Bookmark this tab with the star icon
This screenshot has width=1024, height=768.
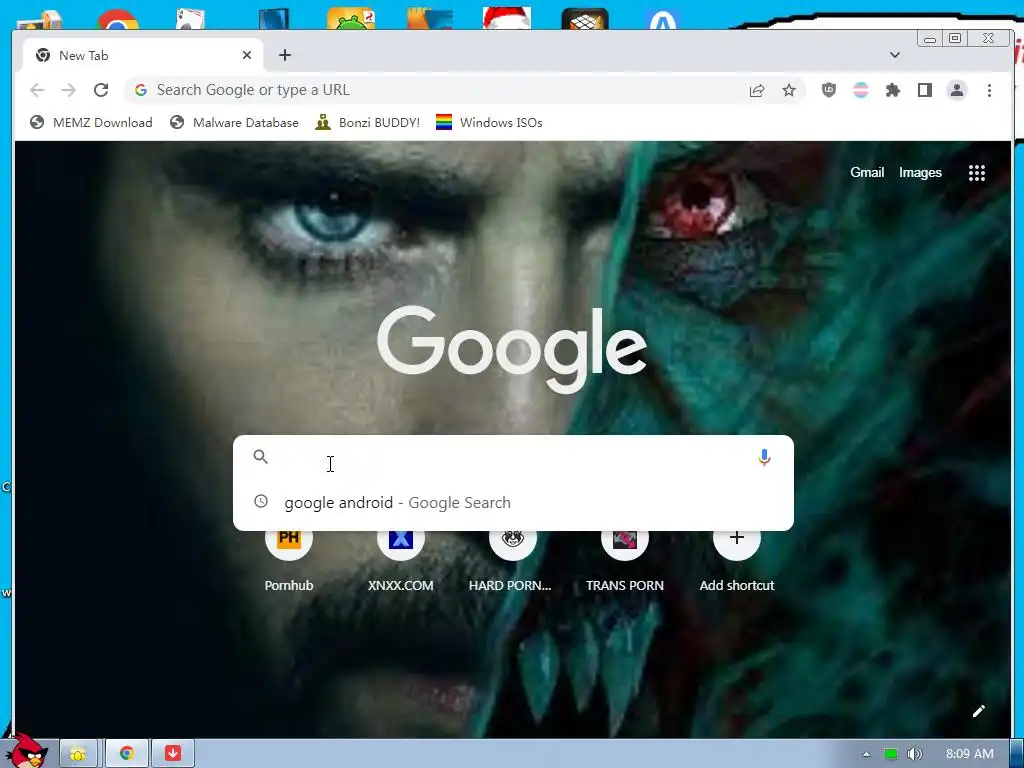coord(789,90)
